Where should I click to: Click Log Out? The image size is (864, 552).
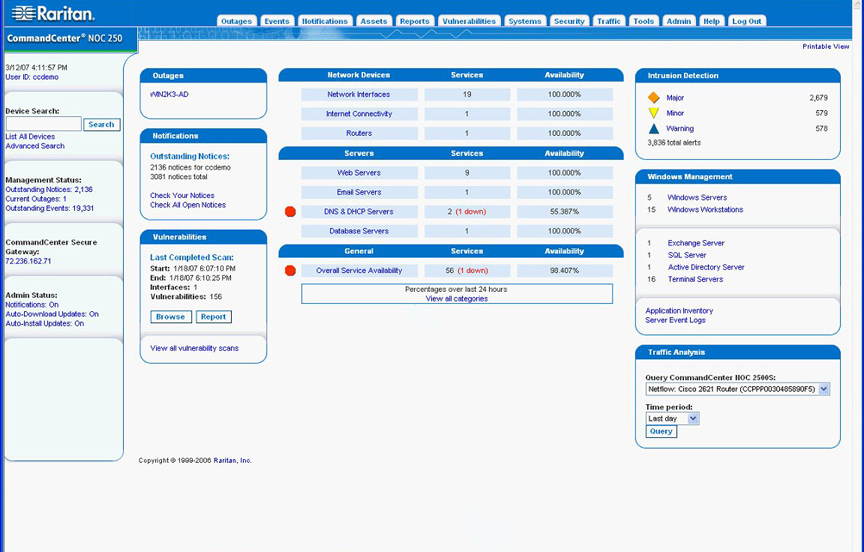(747, 21)
